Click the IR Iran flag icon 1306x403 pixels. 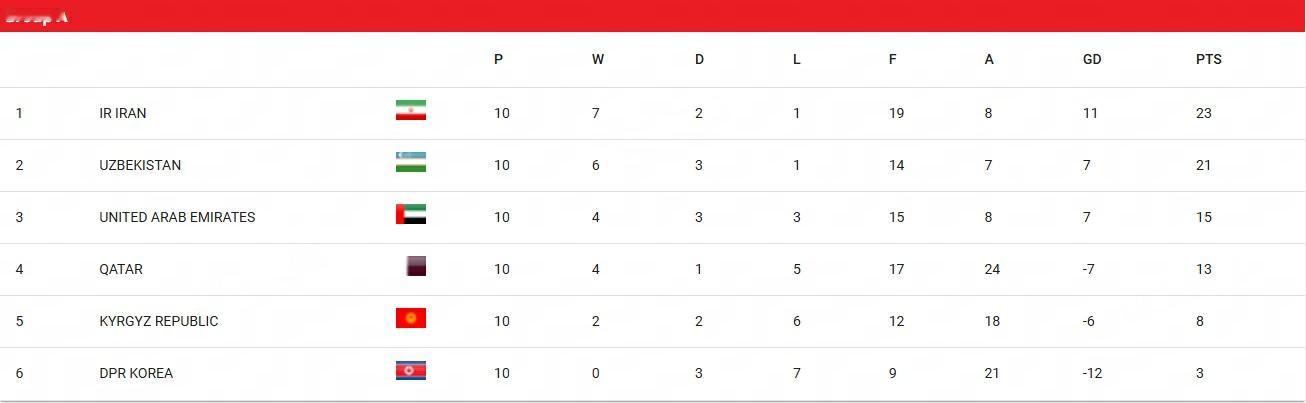tap(411, 110)
